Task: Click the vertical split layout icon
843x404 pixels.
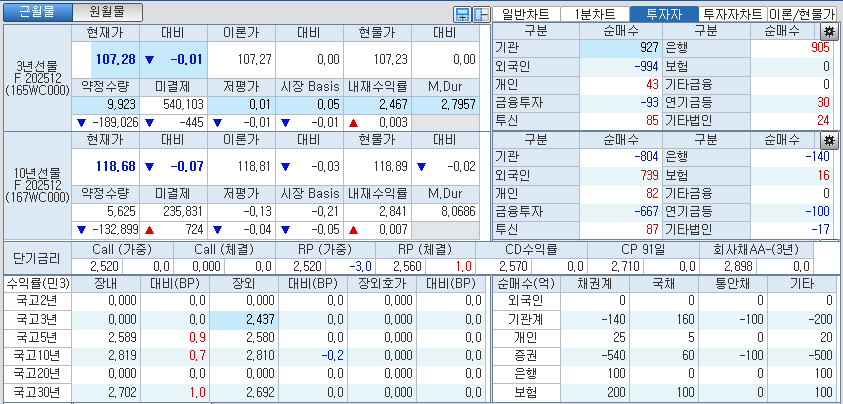Action: (480, 15)
